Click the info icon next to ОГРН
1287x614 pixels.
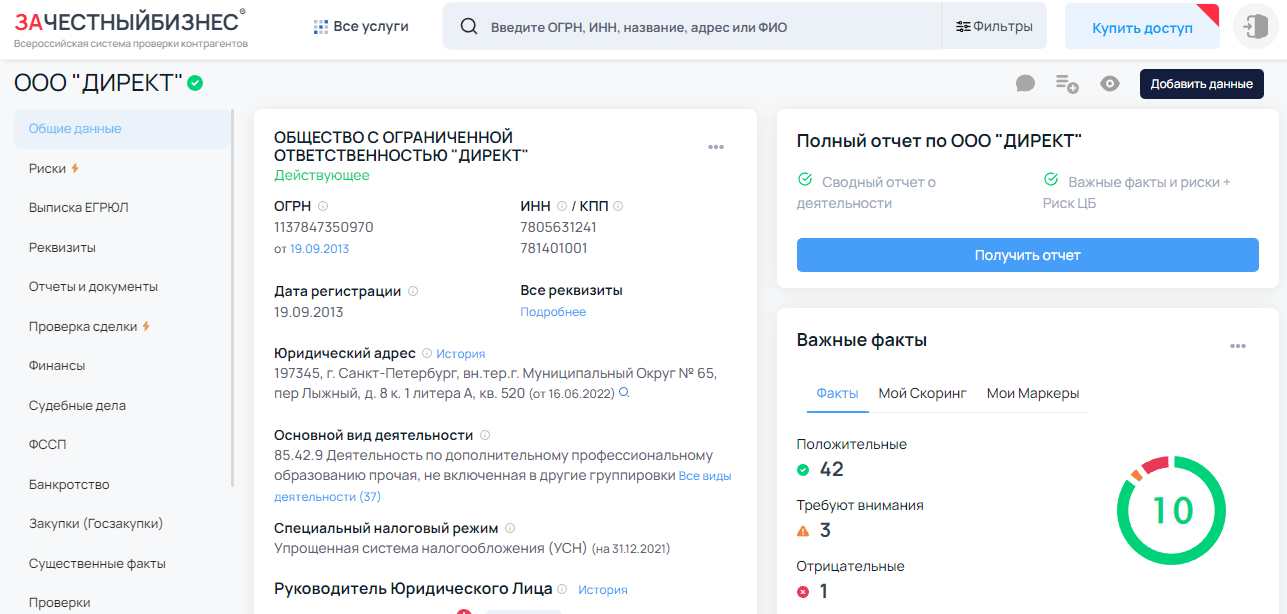click(x=321, y=206)
